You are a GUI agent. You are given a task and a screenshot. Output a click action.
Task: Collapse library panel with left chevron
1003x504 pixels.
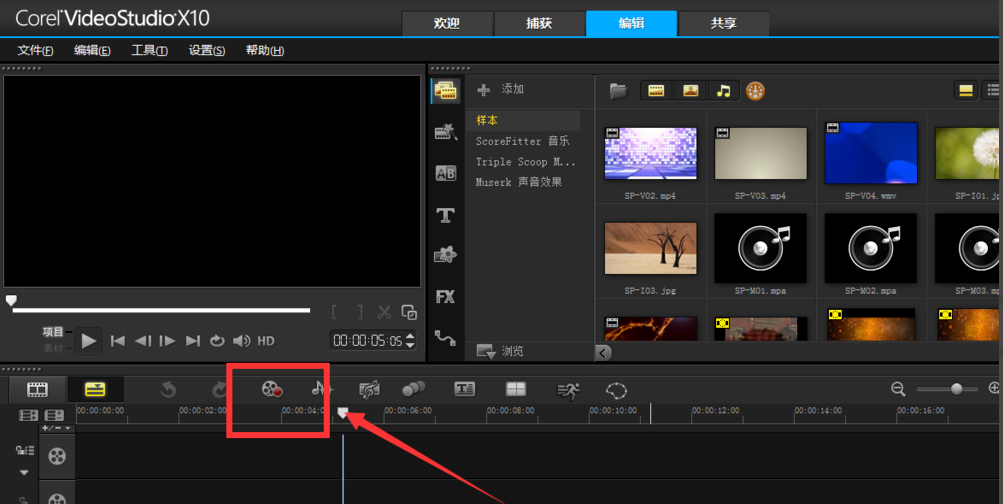point(603,352)
